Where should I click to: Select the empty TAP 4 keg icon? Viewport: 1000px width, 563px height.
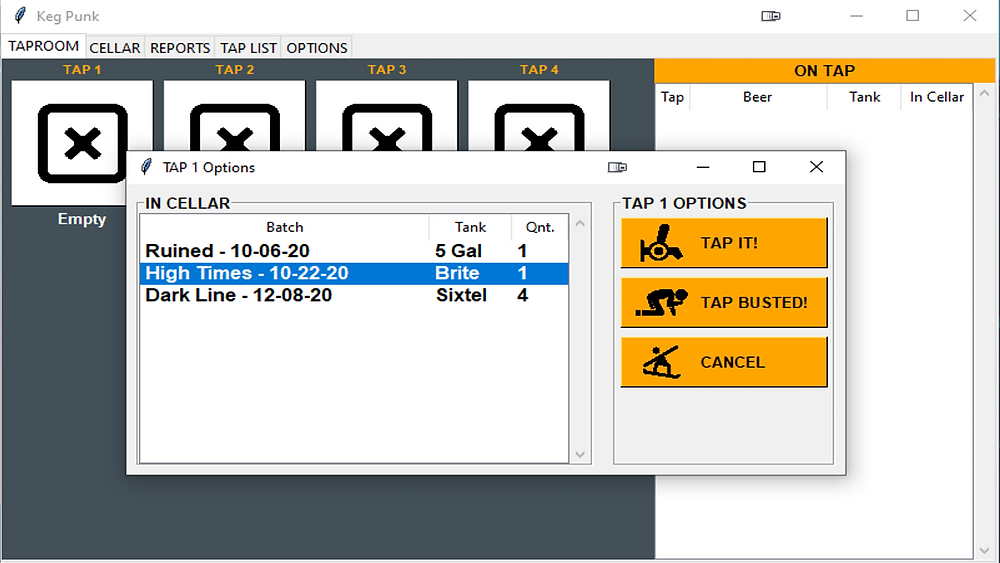[539, 115]
